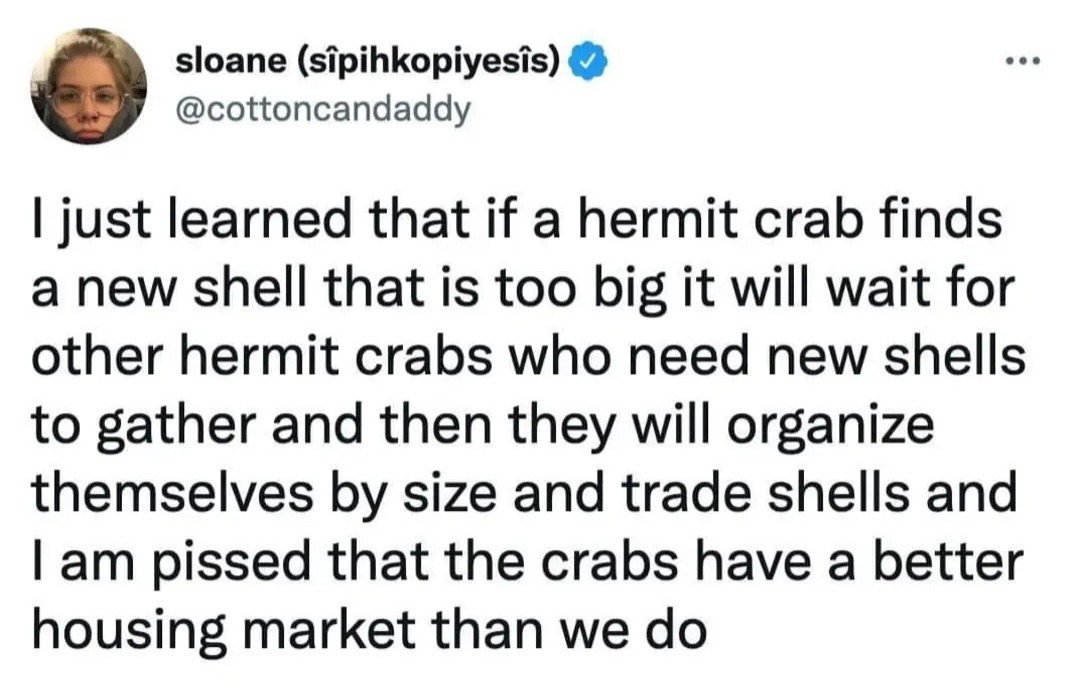Open sloane's profile picture
Viewport: 1080px width, 686px height.
click(89, 86)
